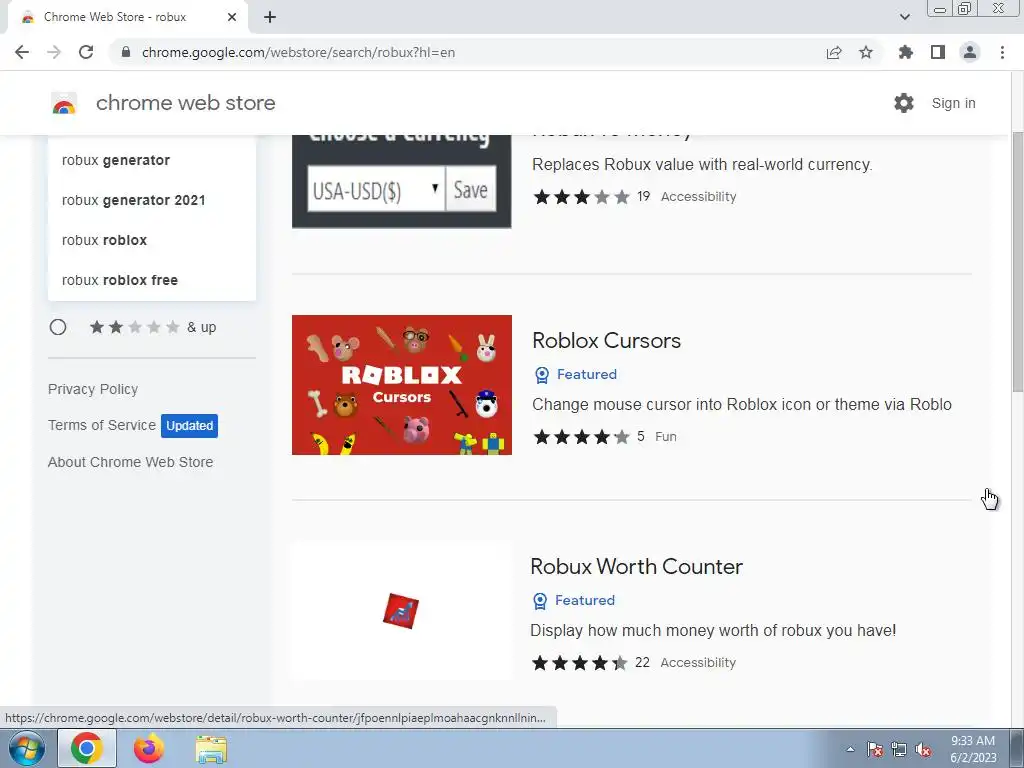Open File Explorer from taskbar
The width and height of the screenshot is (1024, 768).
(x=211, y=749)
